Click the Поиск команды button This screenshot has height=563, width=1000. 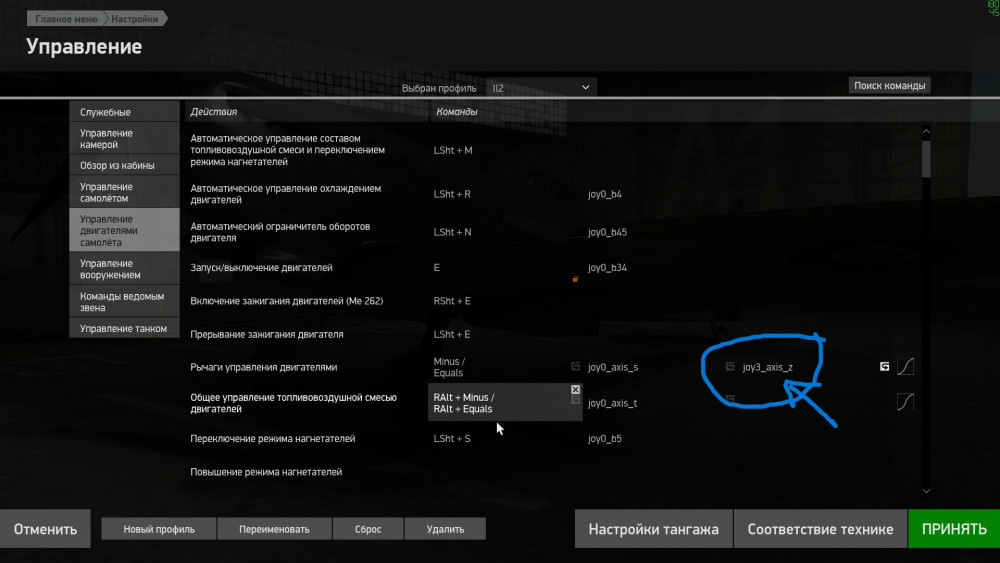tap(889, 85)
